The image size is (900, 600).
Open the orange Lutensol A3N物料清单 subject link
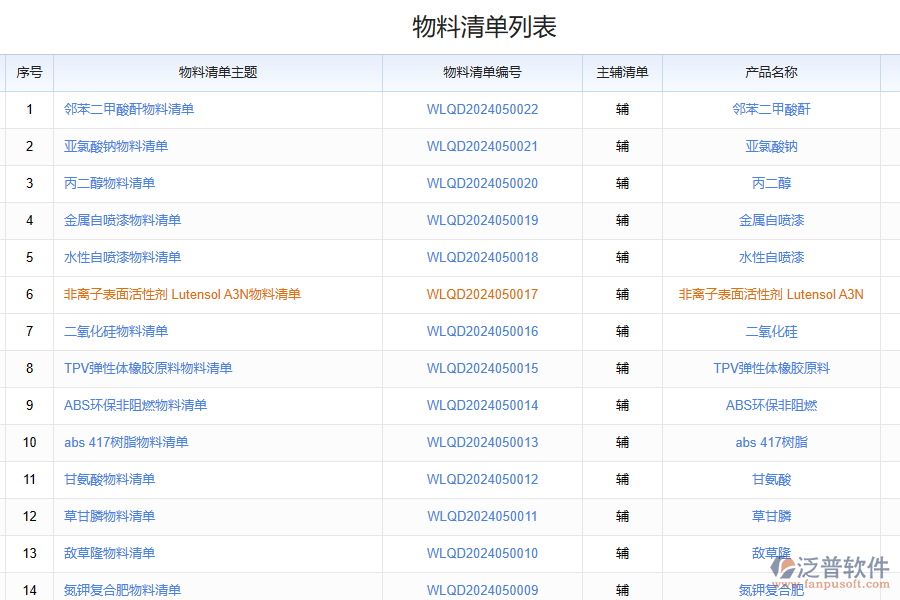point(182,294)
